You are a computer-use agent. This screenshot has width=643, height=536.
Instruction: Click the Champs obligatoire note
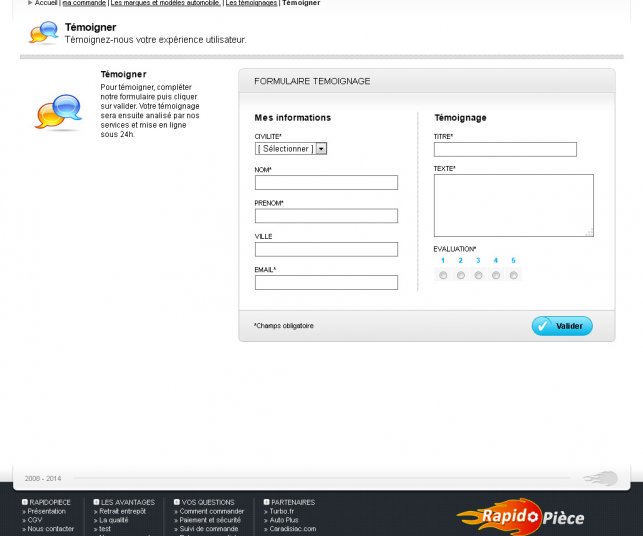point(283,326)
